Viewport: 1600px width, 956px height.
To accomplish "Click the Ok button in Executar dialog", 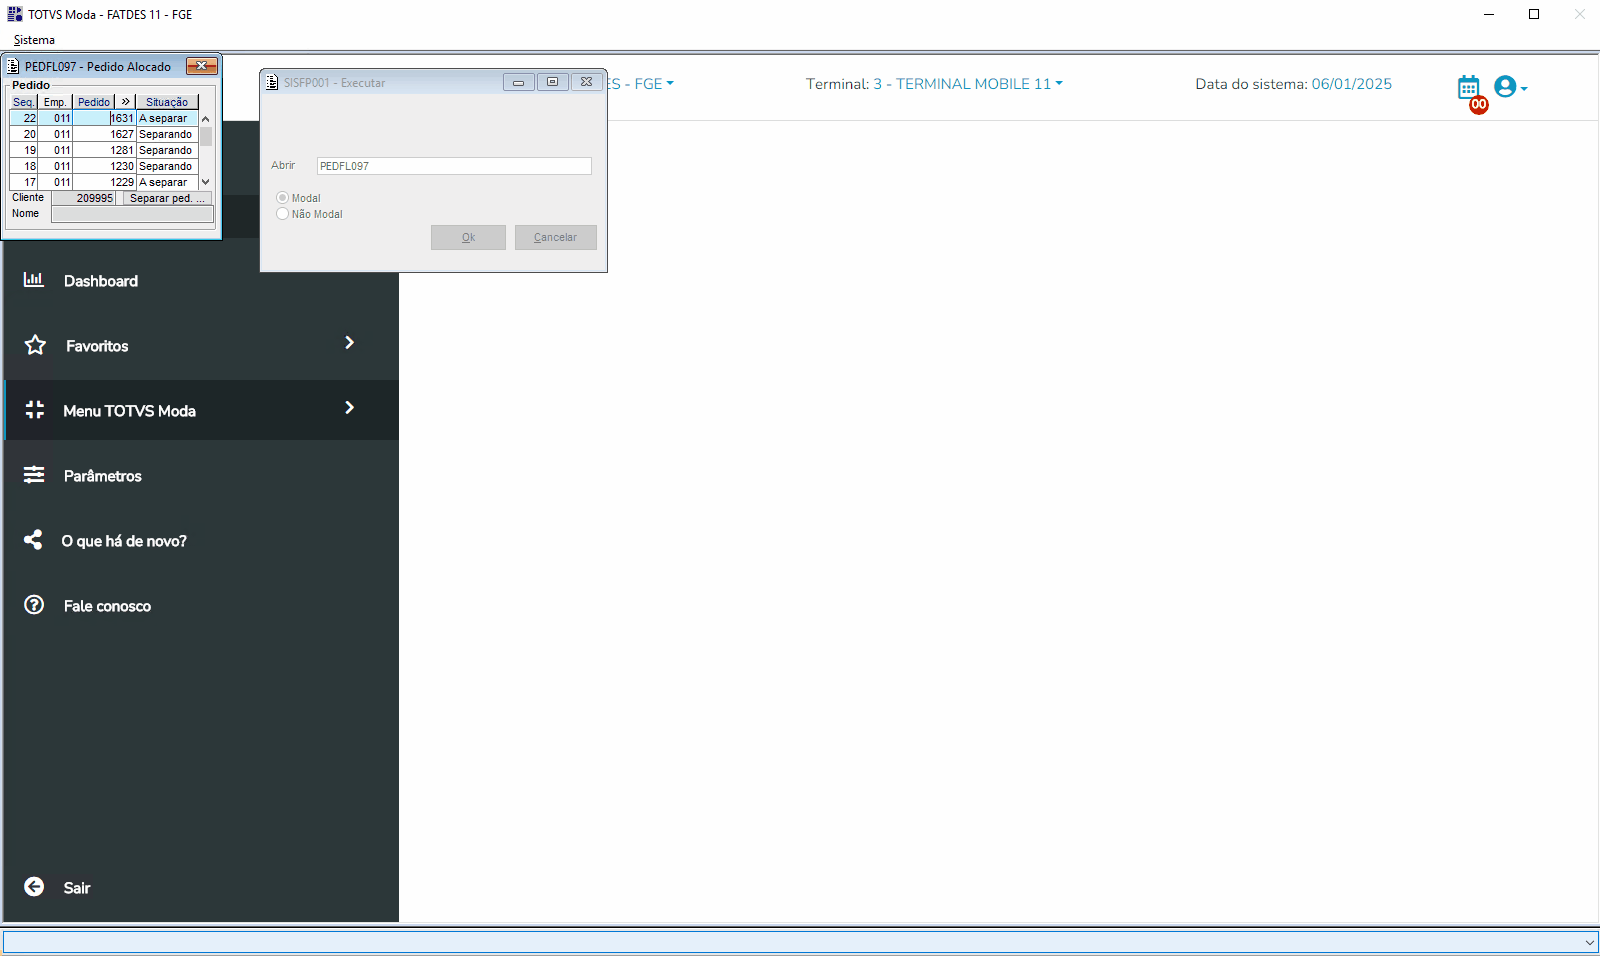I will click(x=468, y=237).
